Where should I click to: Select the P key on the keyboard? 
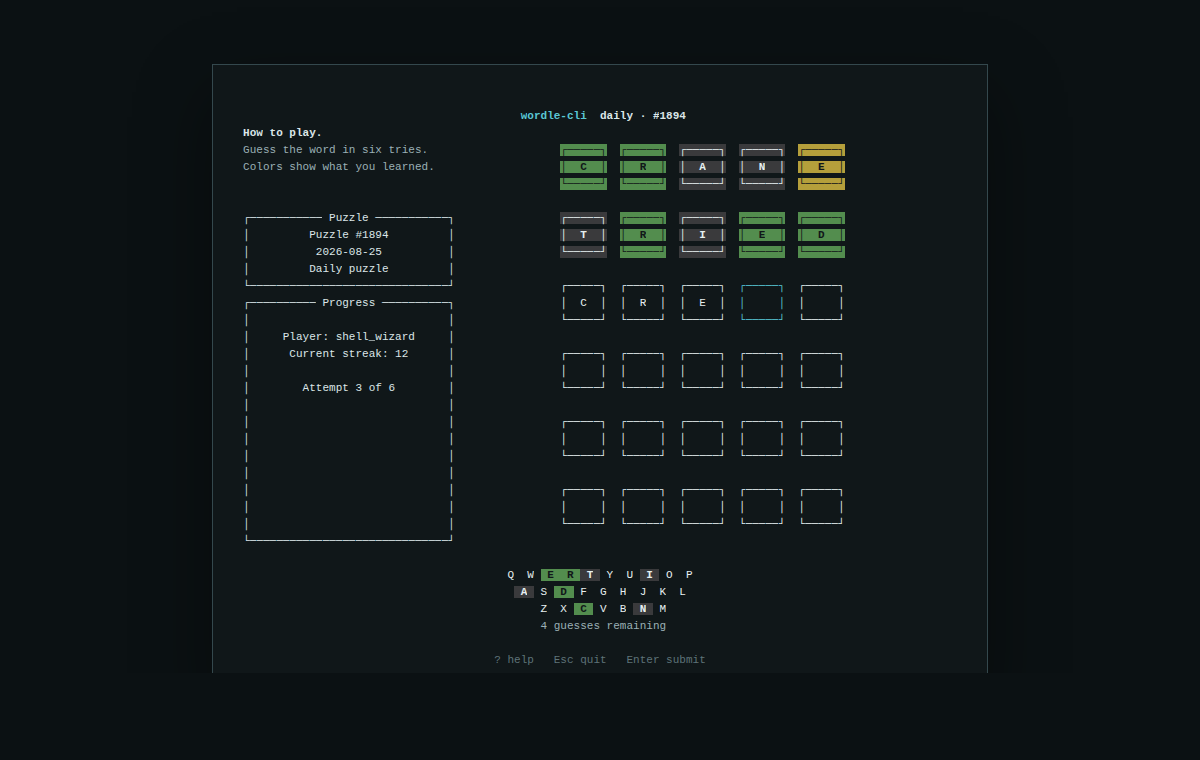click(689, 575)
